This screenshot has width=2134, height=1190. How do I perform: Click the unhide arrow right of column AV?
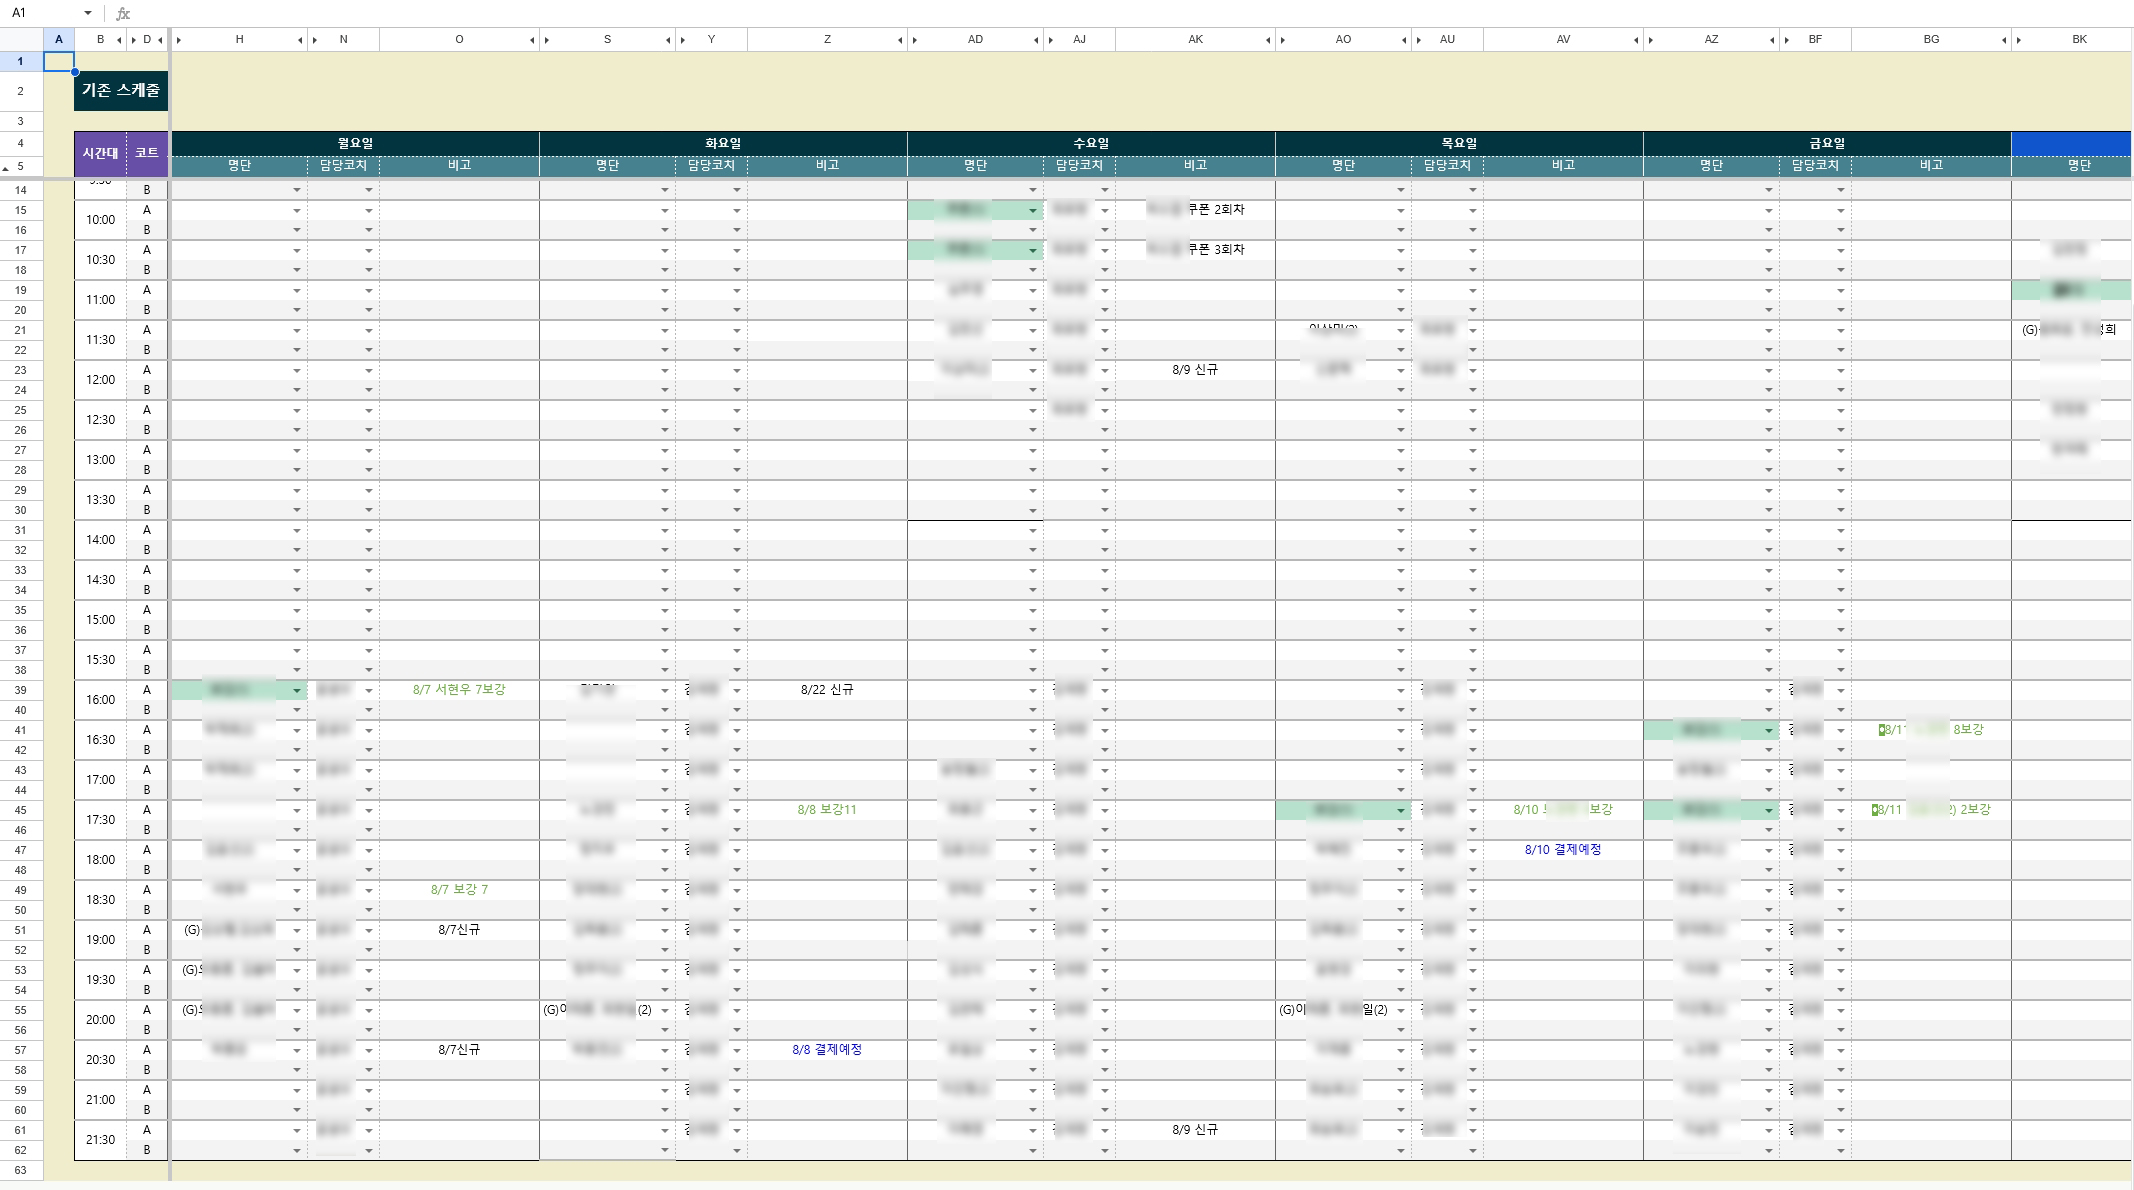point(1636,40)
